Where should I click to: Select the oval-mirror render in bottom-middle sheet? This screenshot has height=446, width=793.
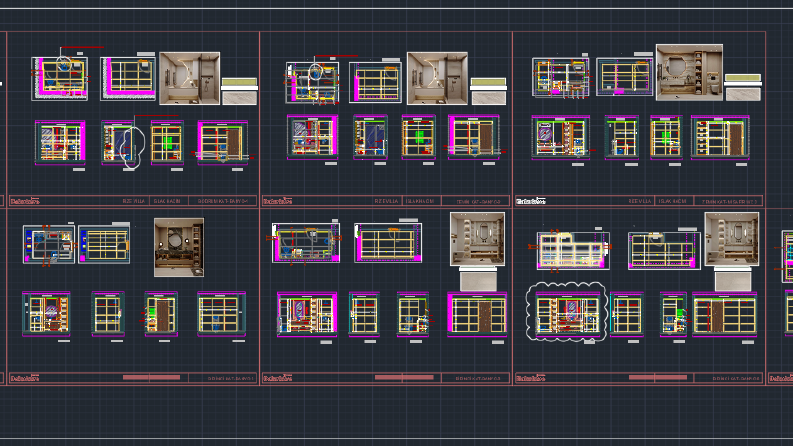point(477,239)
